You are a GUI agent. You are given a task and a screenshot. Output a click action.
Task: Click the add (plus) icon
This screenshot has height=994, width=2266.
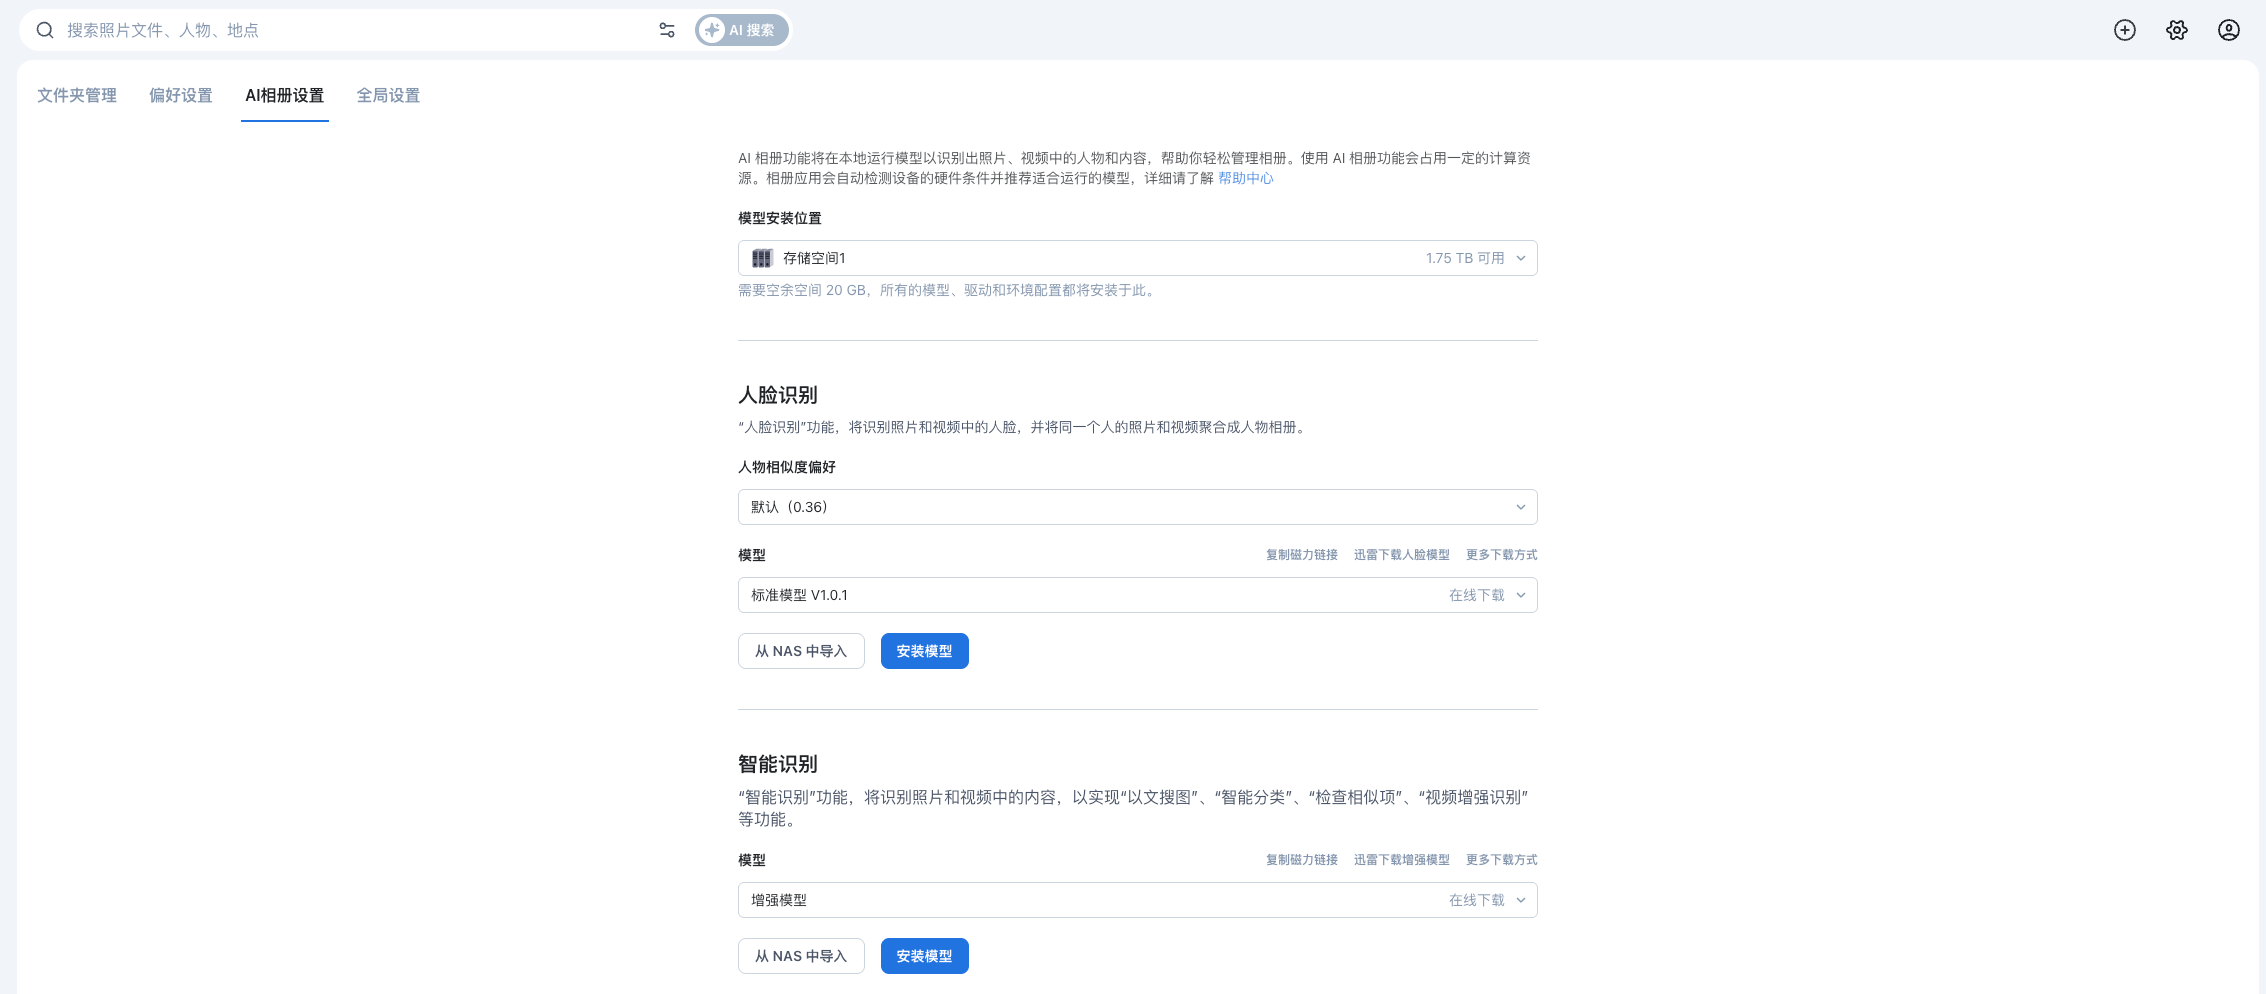click(x=2125, y=30)
